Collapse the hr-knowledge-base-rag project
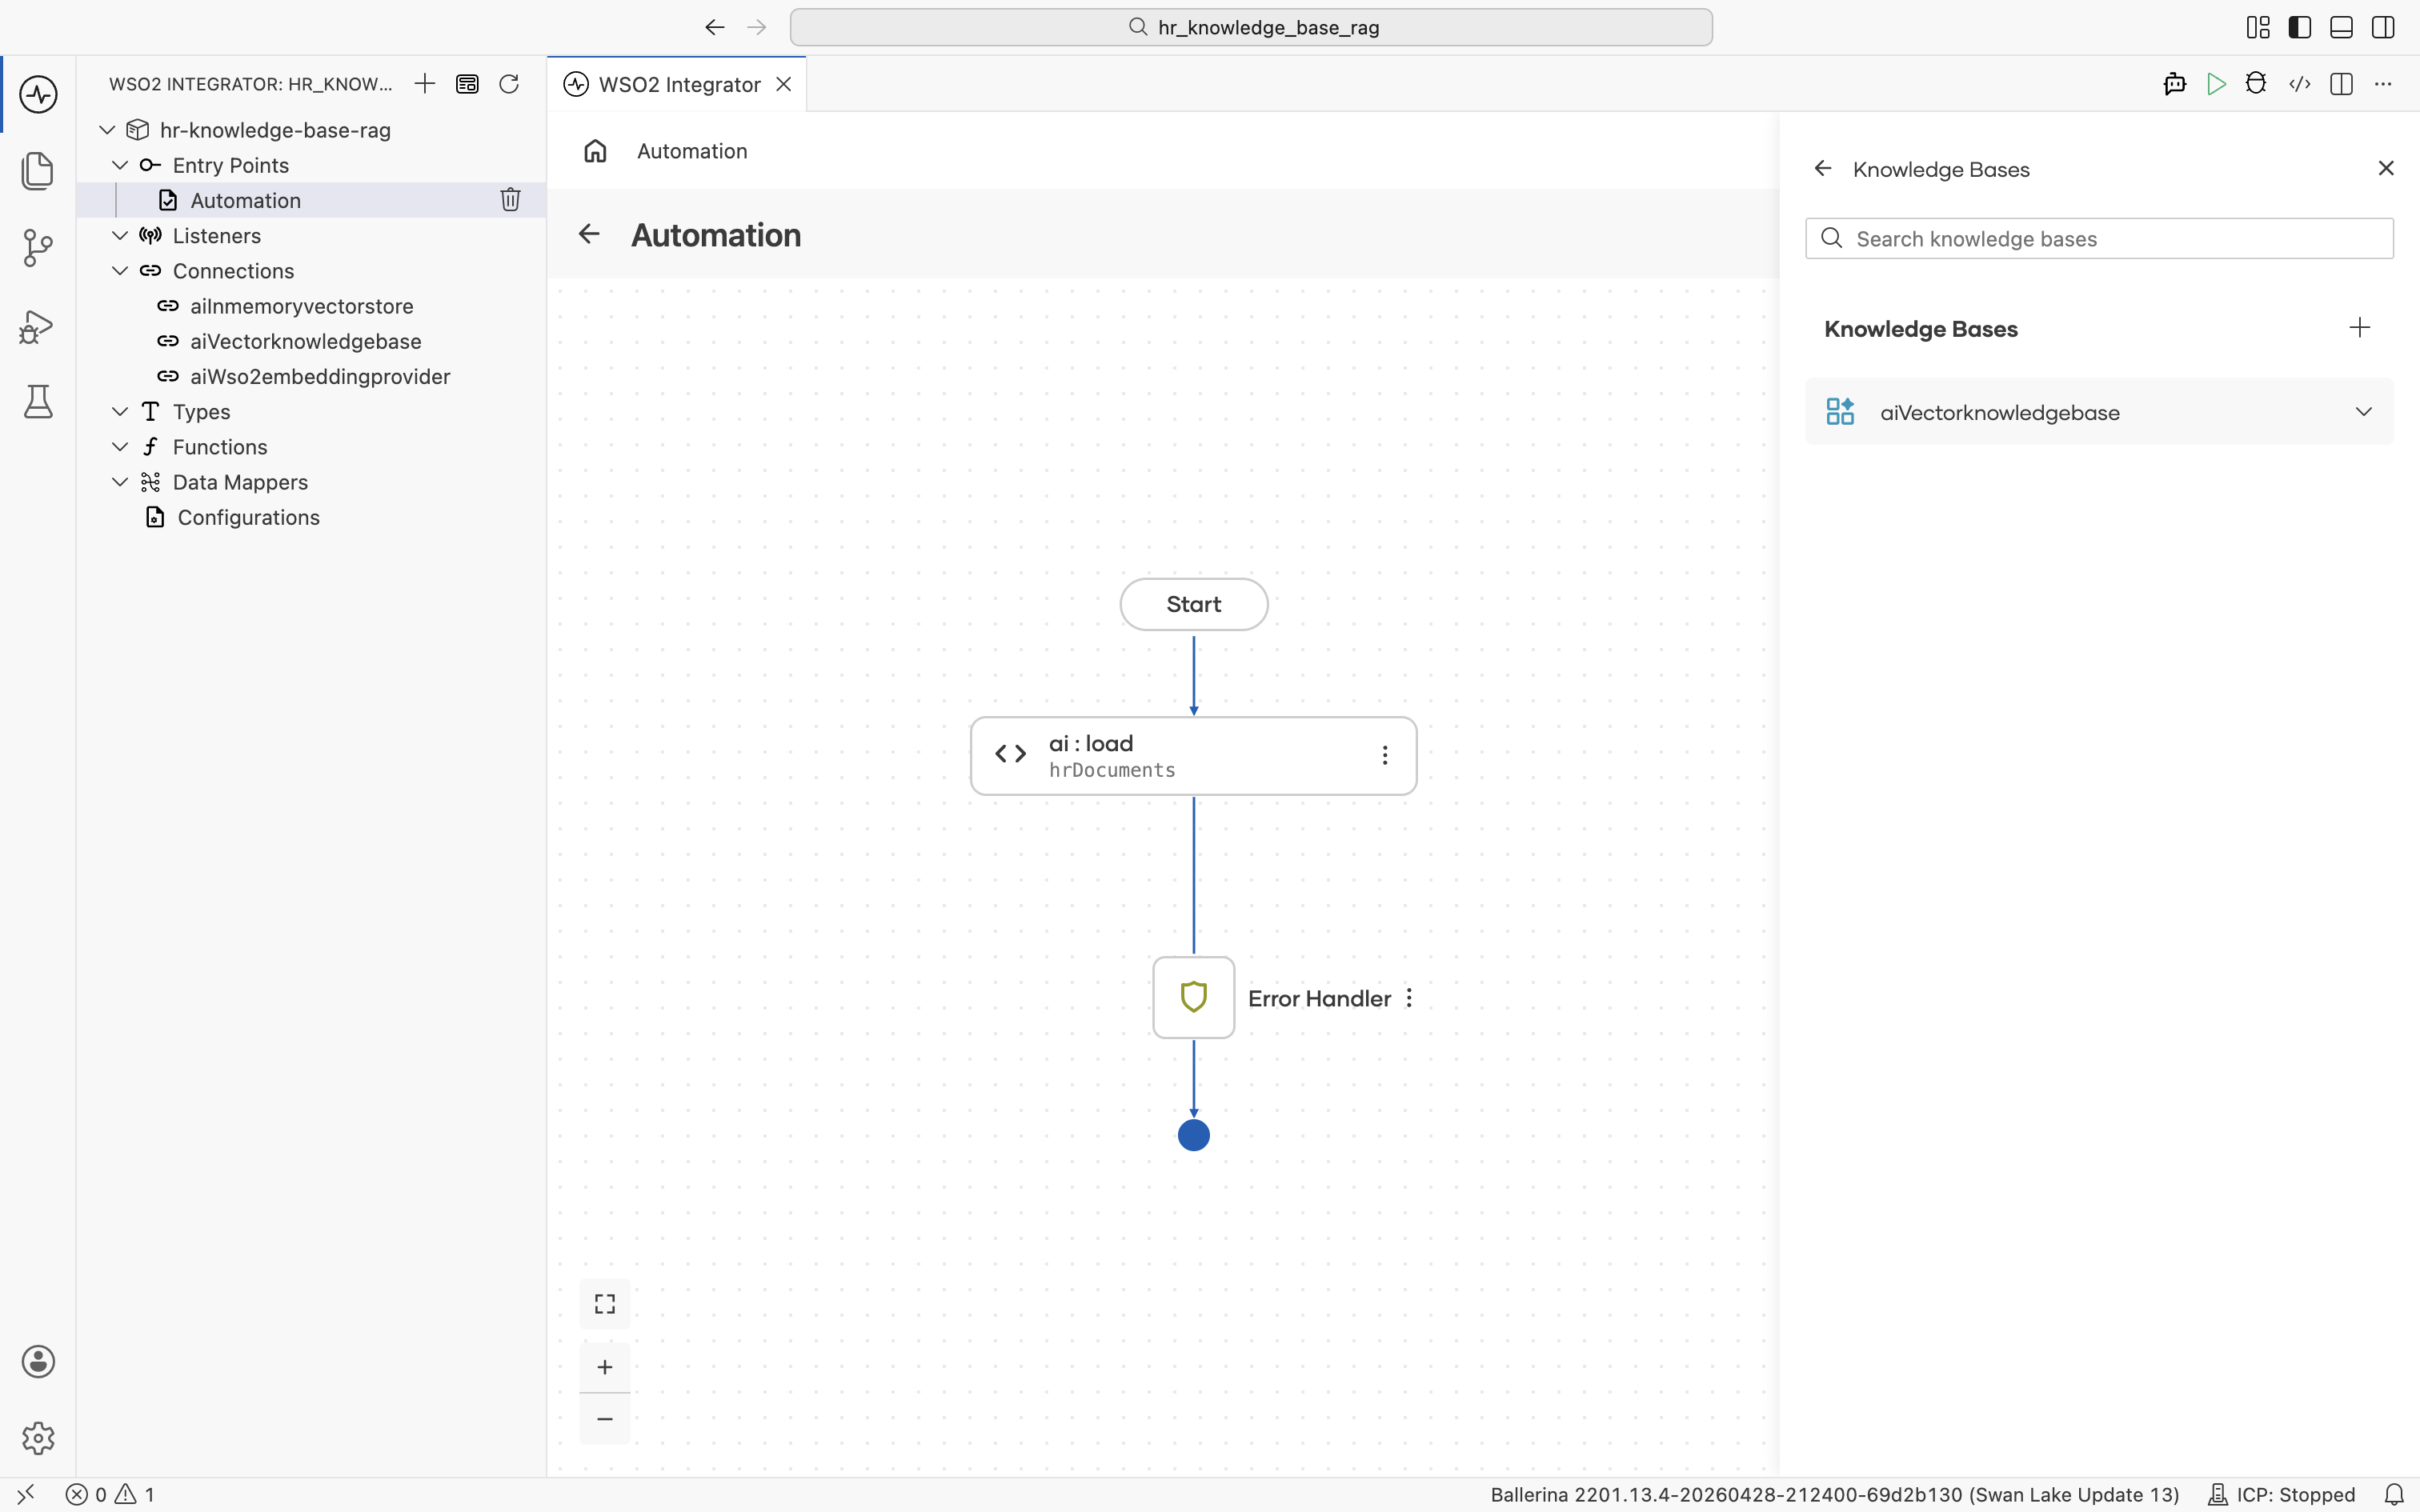Image resolution: width=2420 pixels, height=1512 pixels. point(107,130)
